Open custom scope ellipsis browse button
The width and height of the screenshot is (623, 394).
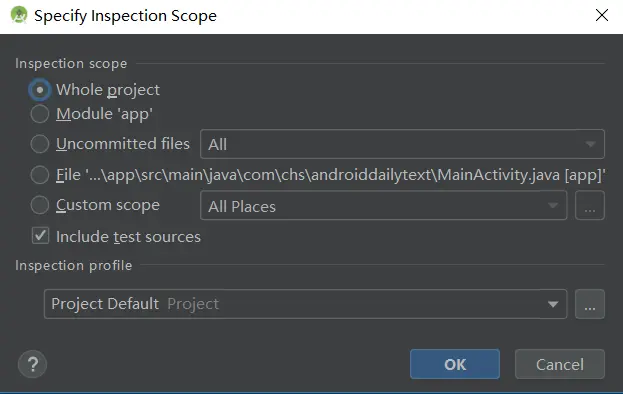[x=590, y=205]
